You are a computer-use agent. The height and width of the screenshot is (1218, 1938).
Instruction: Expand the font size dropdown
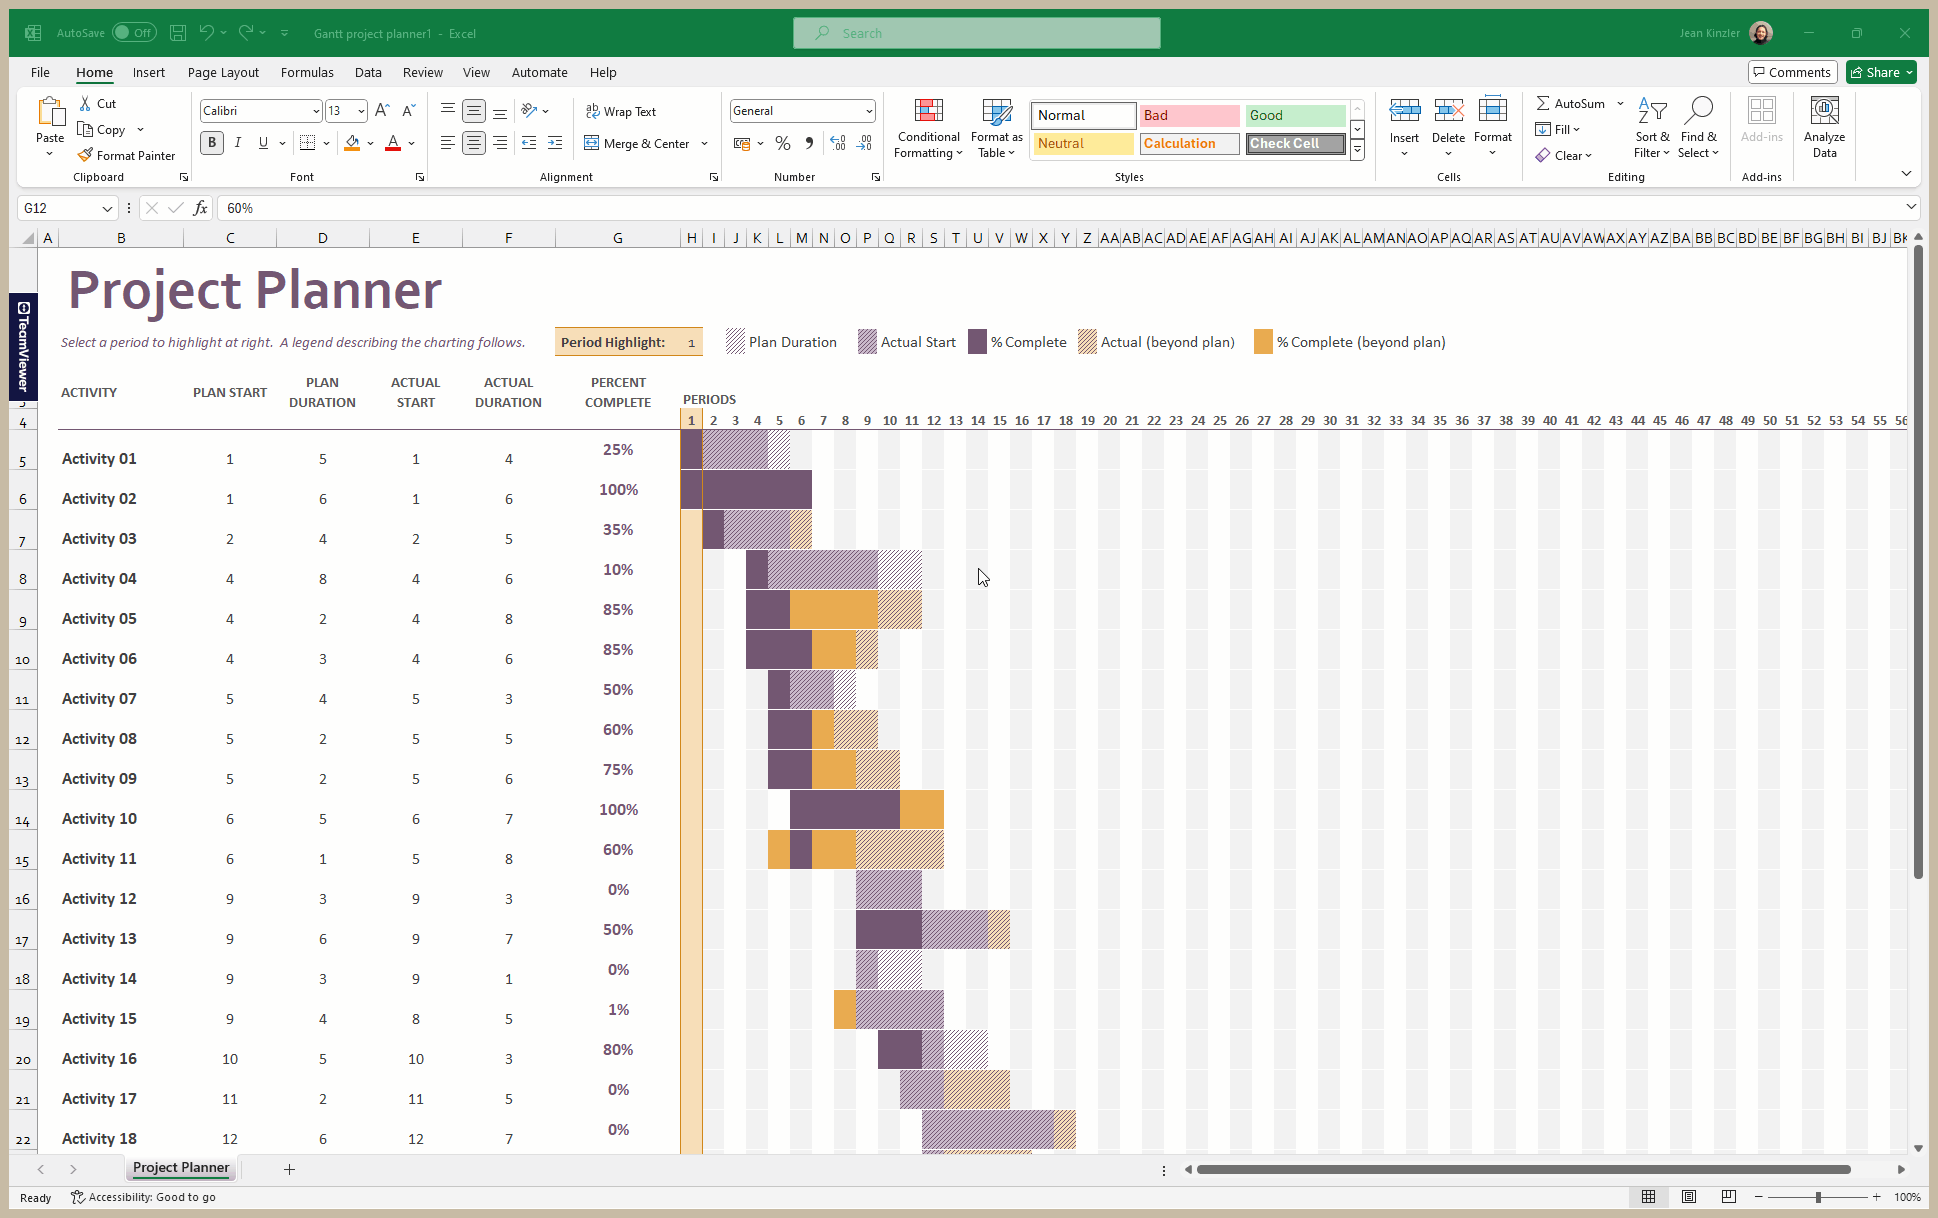(x=361, y=112)
